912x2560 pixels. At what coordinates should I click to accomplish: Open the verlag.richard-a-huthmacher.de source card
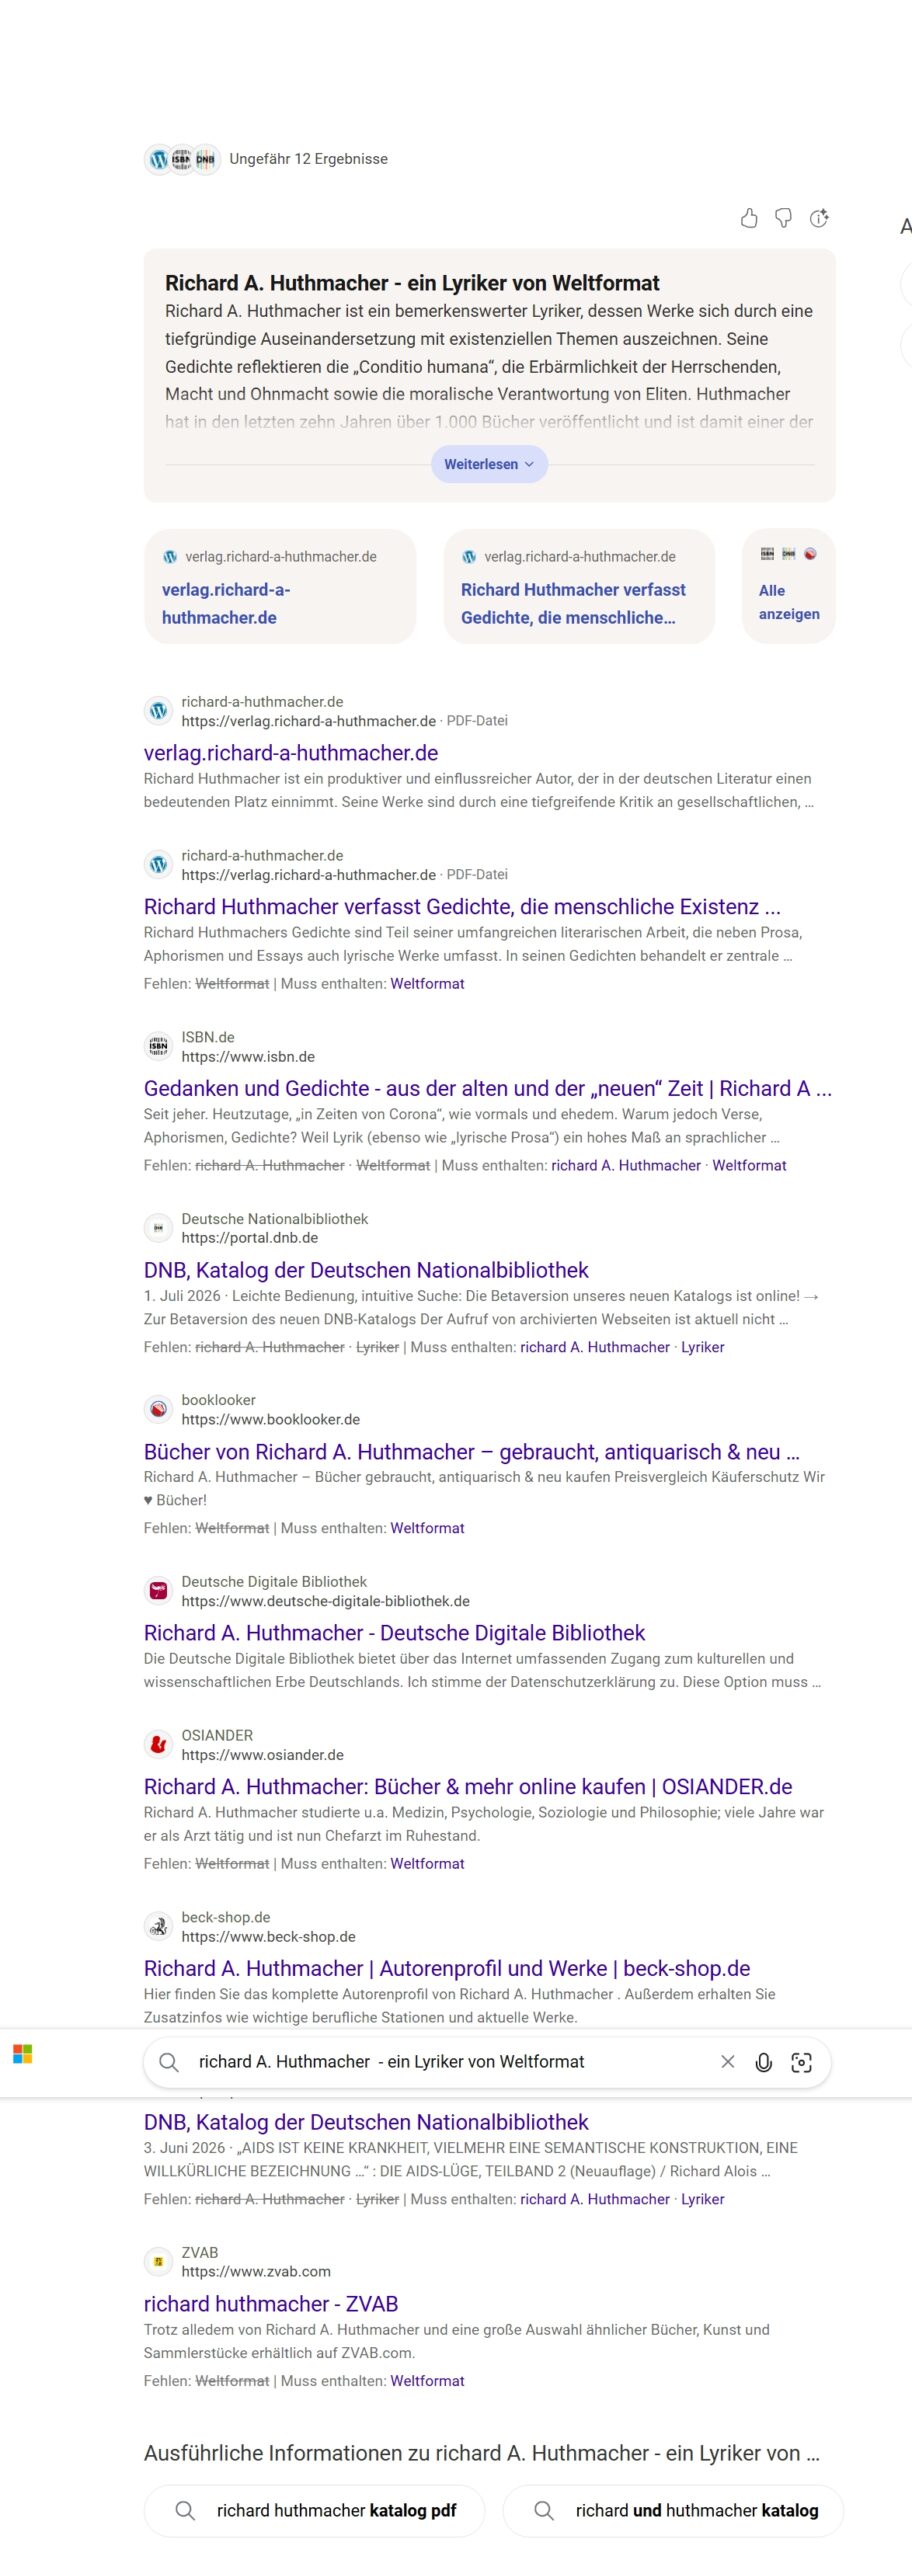[x=280, y=586]
